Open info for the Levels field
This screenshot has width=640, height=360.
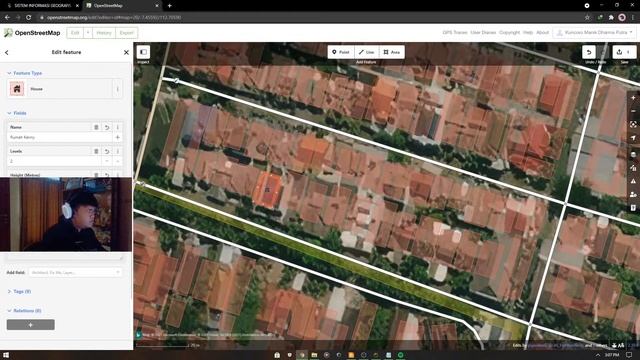click(118, 151)
